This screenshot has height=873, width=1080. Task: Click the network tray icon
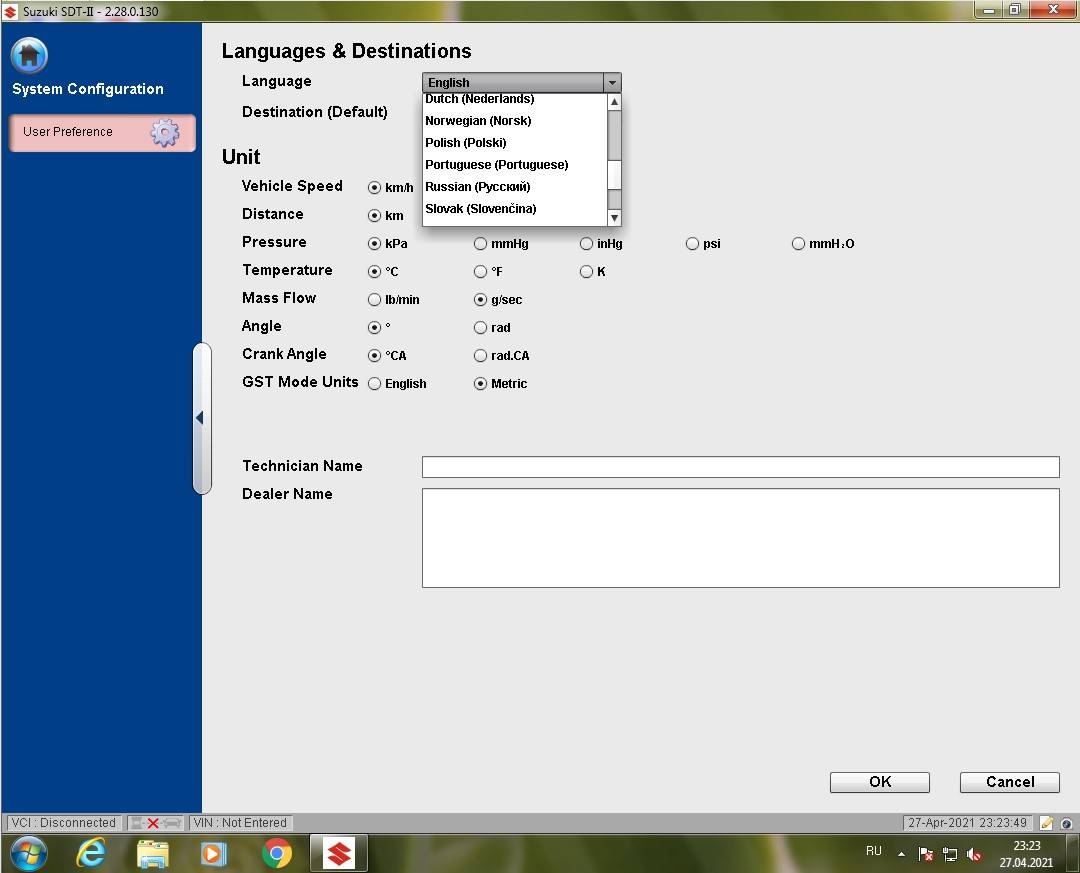tap(950, 854)
